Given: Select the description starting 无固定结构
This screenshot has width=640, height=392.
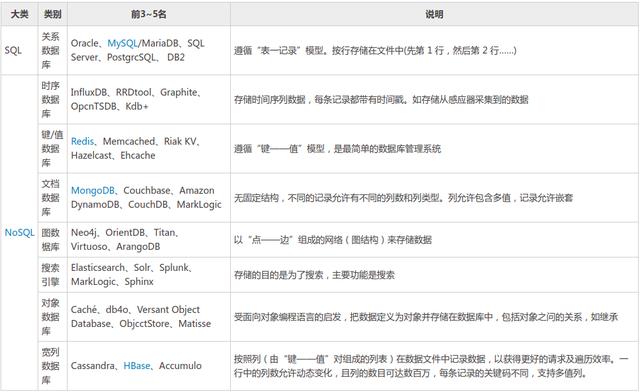Looking at the screenshot, I should pos(434,198).
